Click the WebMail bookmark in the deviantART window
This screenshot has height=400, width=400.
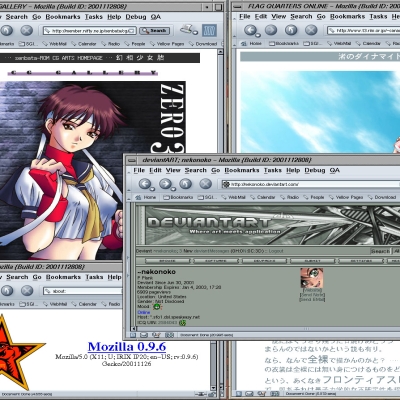[x=233, y=197]
